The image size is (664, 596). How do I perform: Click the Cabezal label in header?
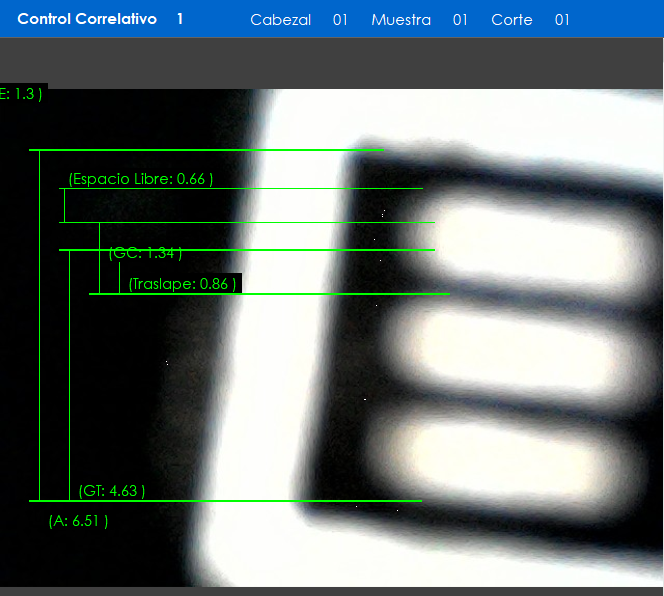[280, 20]
